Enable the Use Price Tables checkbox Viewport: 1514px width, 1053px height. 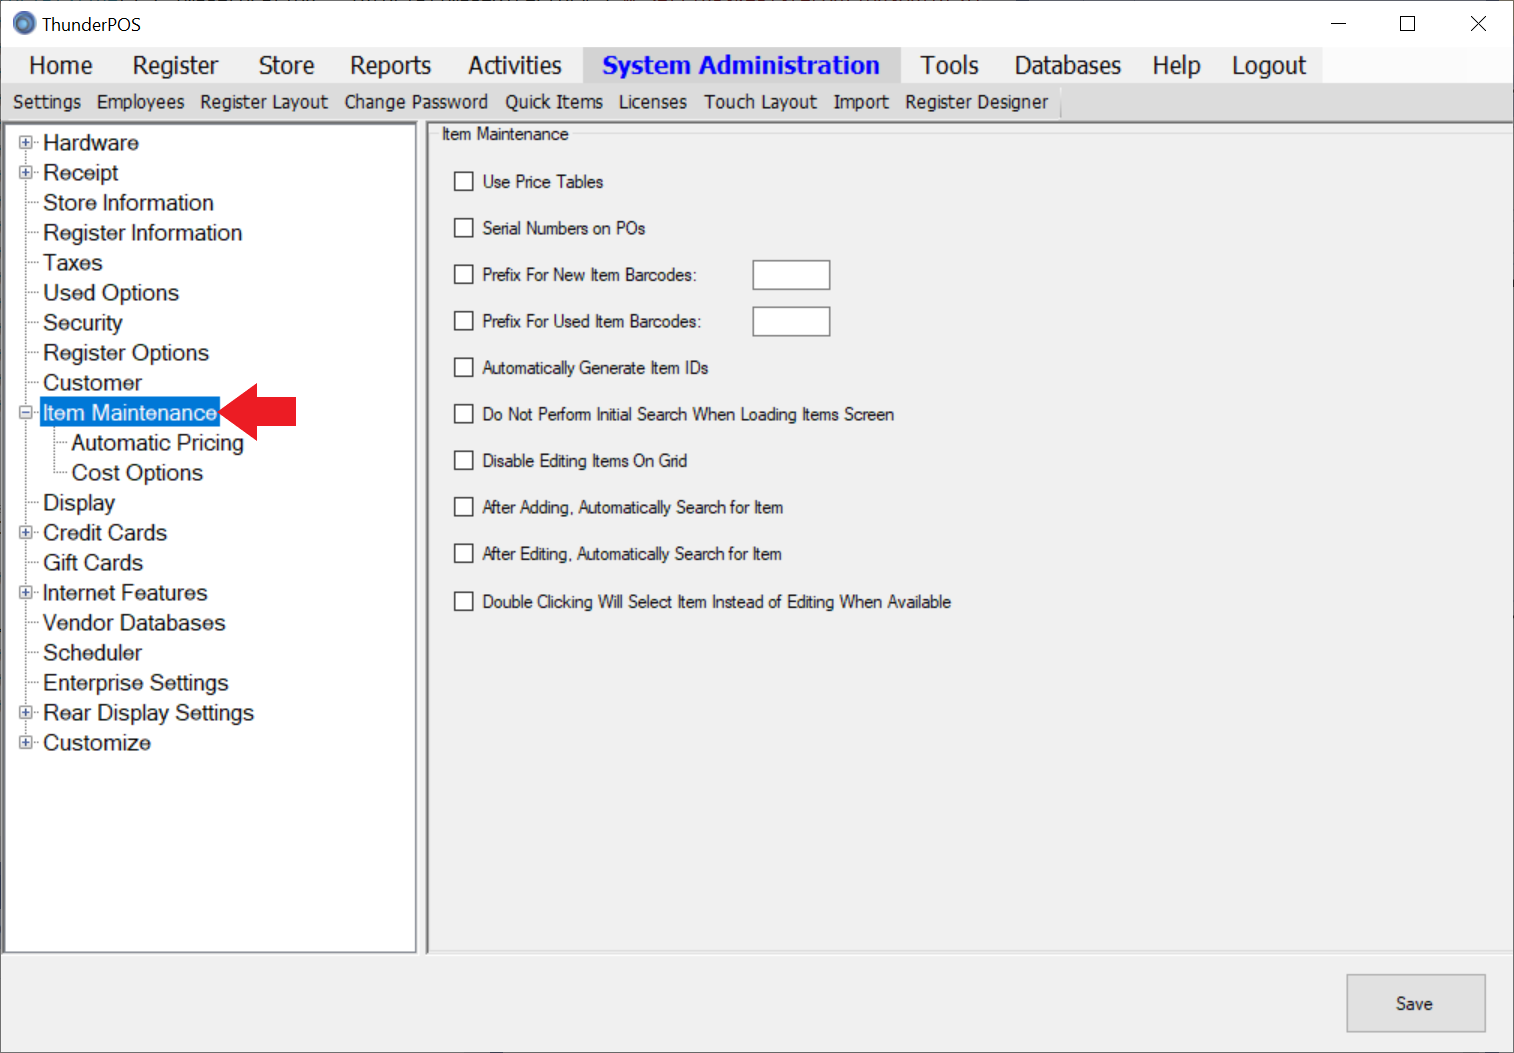click(464, 182)
